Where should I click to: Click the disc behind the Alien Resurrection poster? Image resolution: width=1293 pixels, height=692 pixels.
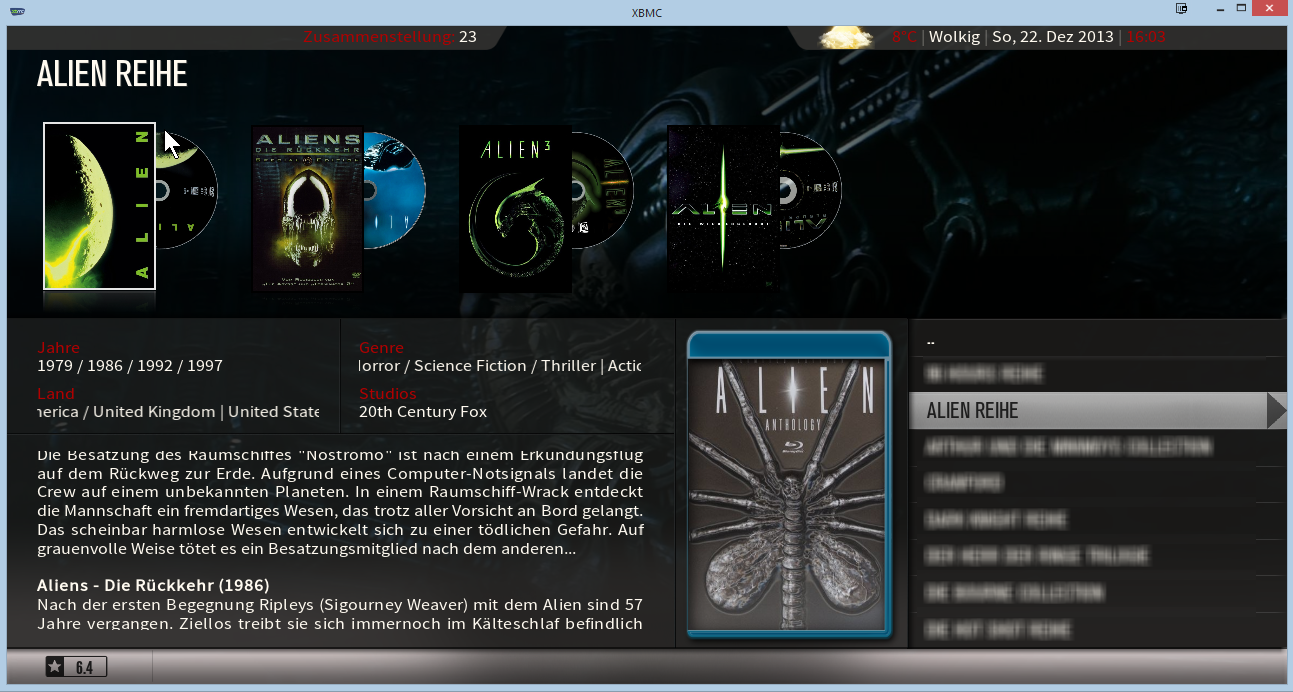point(811,190)
